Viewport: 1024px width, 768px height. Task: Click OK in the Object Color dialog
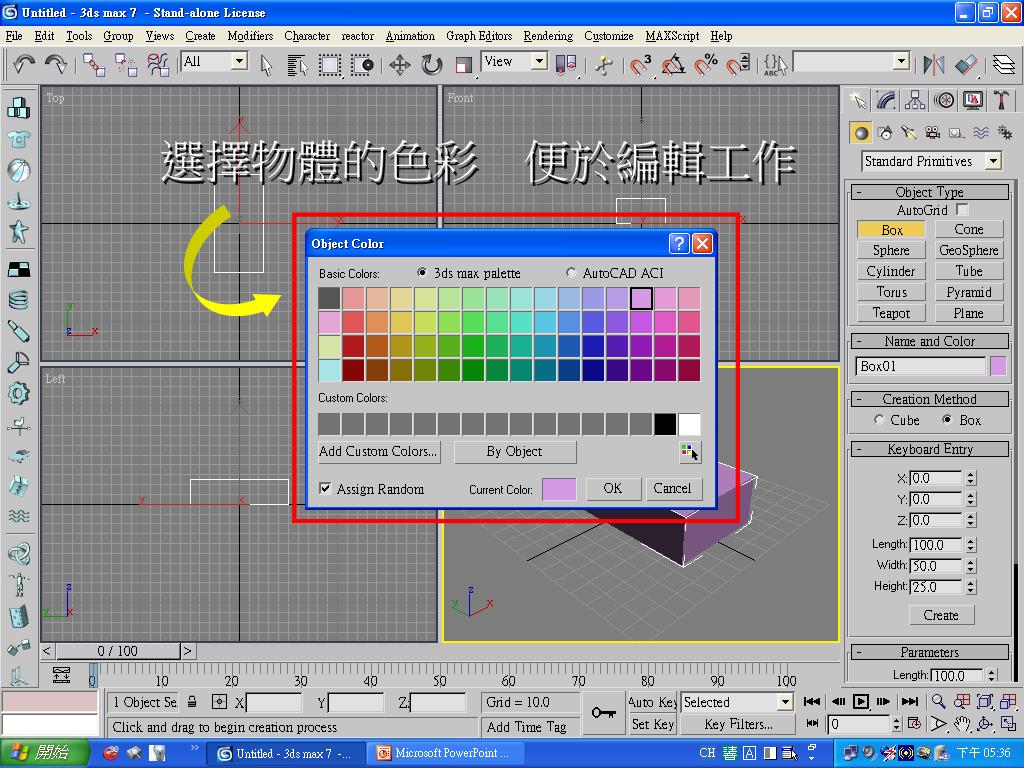tap(613, 488)
